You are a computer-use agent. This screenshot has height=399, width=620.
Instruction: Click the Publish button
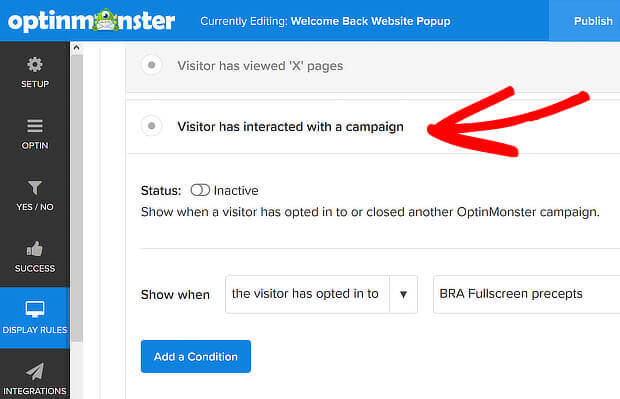point(593,21)
